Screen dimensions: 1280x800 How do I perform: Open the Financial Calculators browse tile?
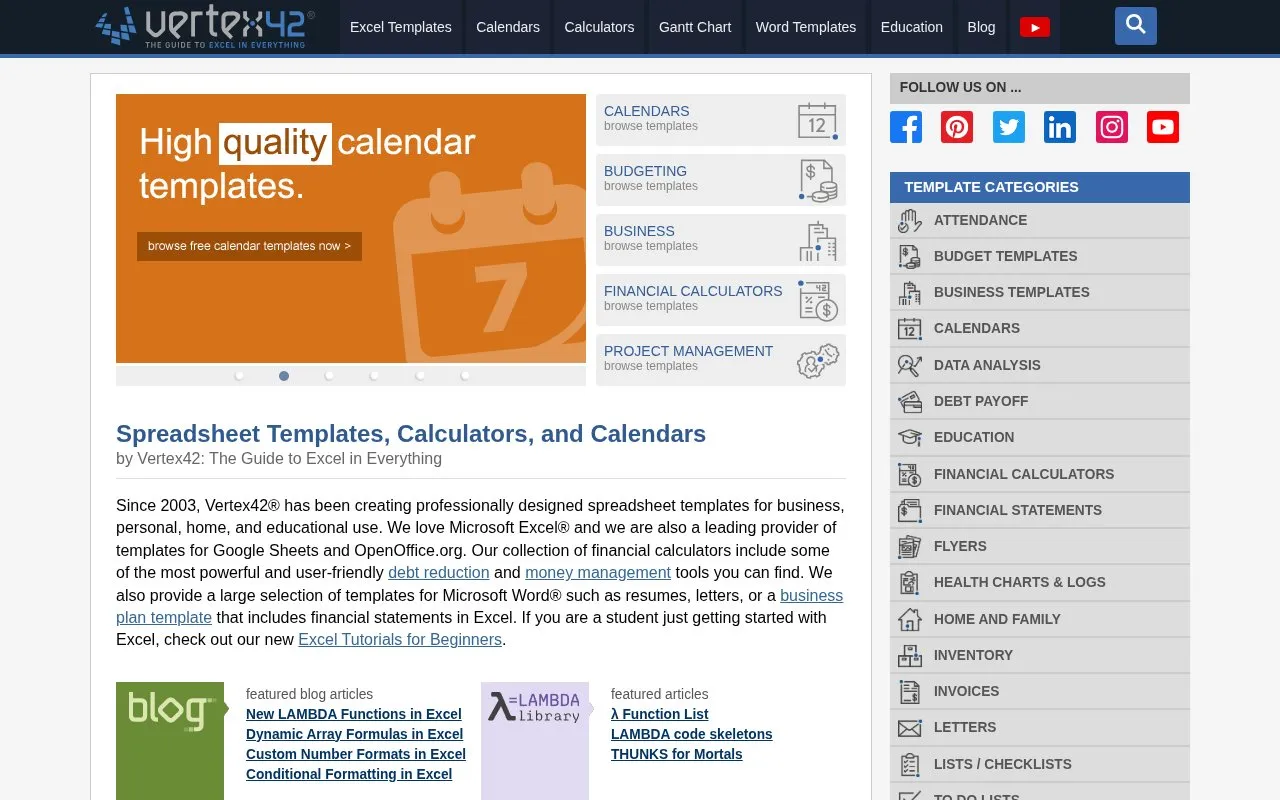point(721,300)
